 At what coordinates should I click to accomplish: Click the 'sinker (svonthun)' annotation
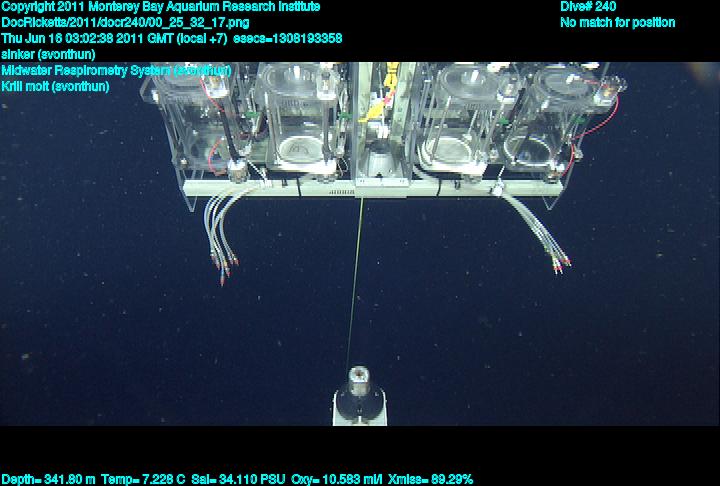pos(48,55)
